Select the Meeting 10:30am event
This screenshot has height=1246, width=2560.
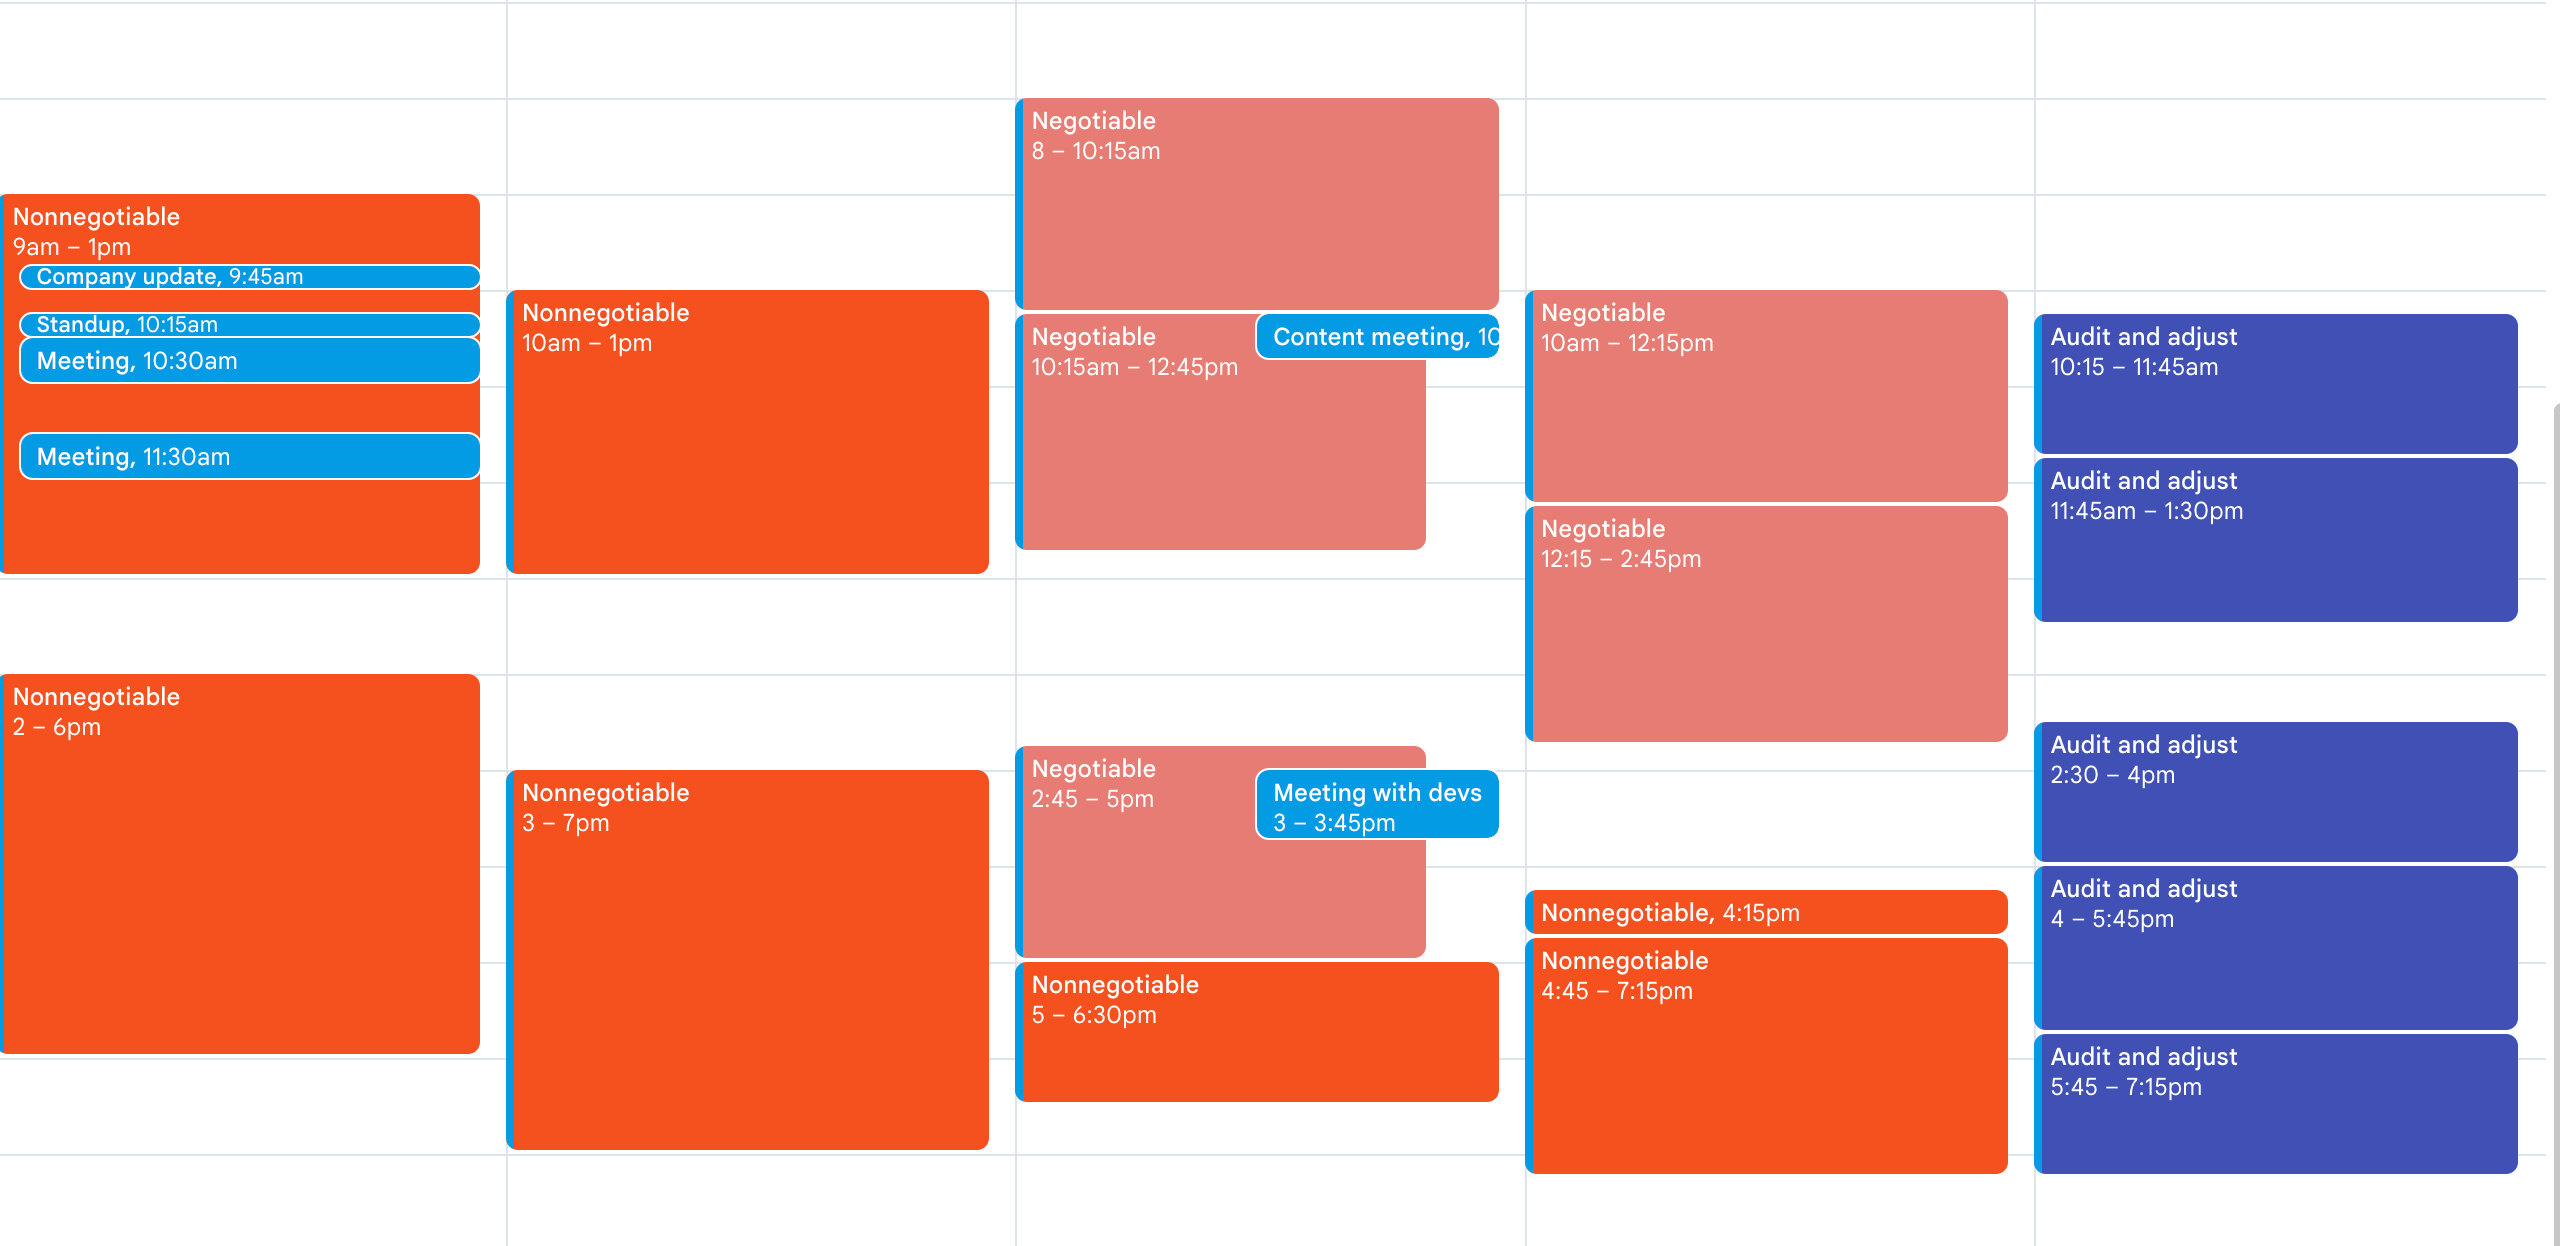pos(250,361)
